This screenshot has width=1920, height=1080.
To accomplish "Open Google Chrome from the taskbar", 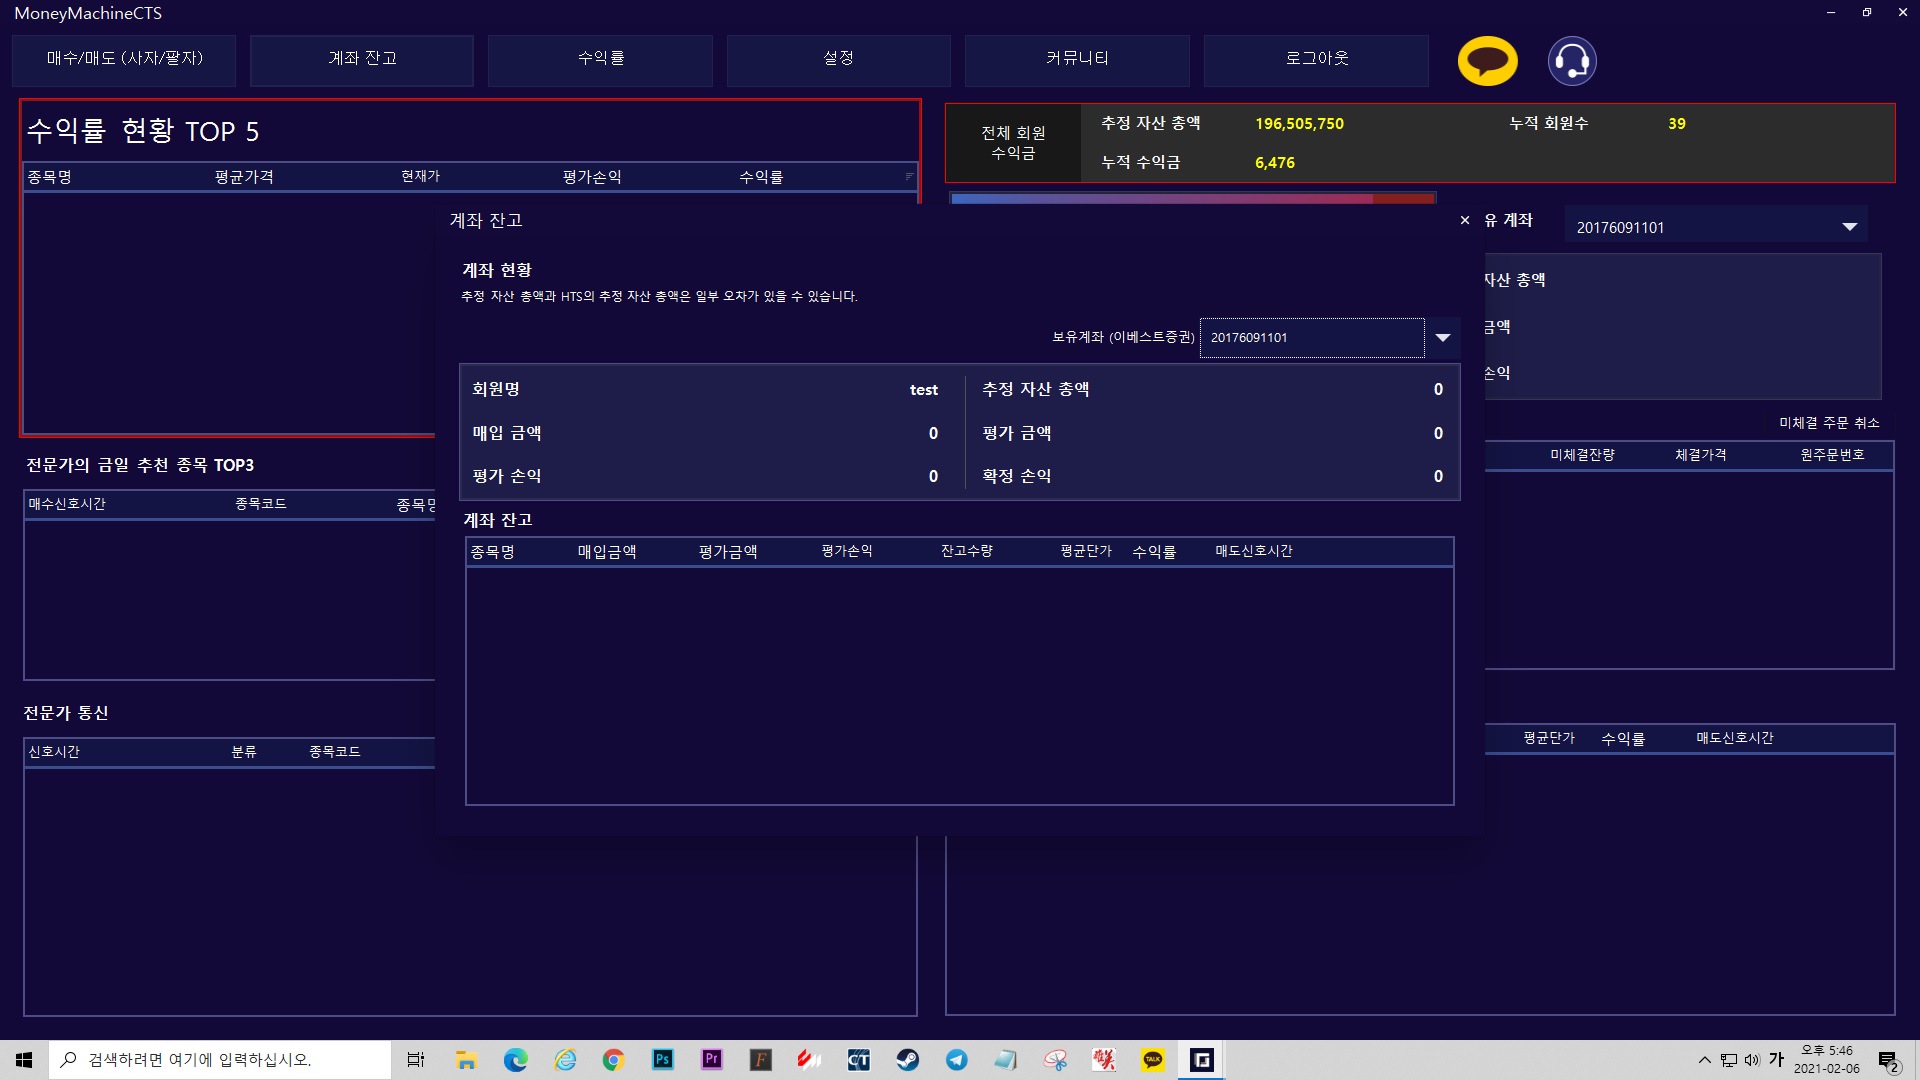I will point(613,1060).
